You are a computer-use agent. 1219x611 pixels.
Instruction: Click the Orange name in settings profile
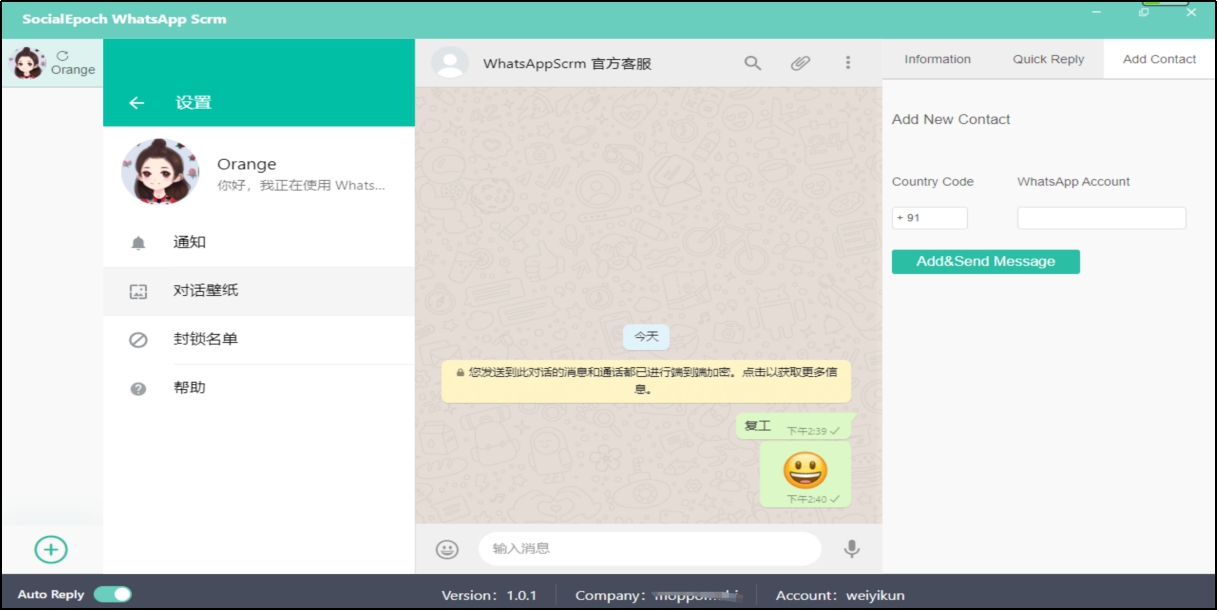(x=247, y=164)
